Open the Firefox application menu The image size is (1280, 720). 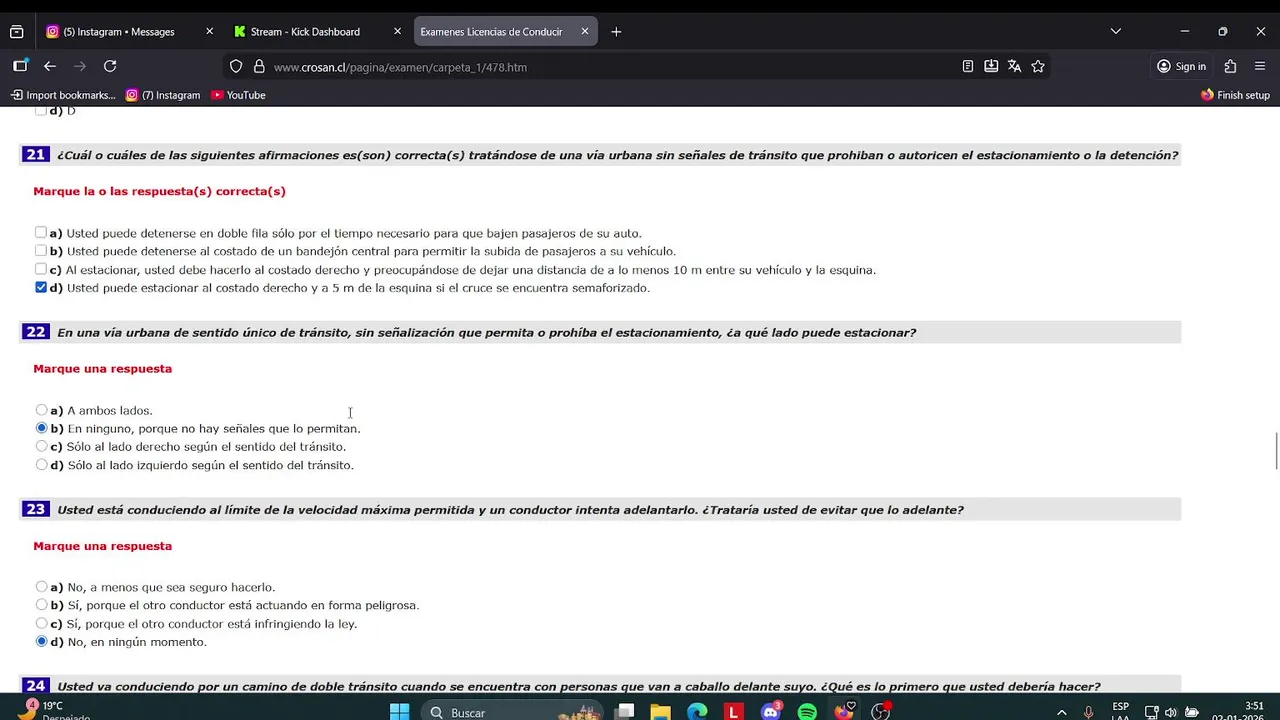pyautogui.click(x=1260, y=66)
